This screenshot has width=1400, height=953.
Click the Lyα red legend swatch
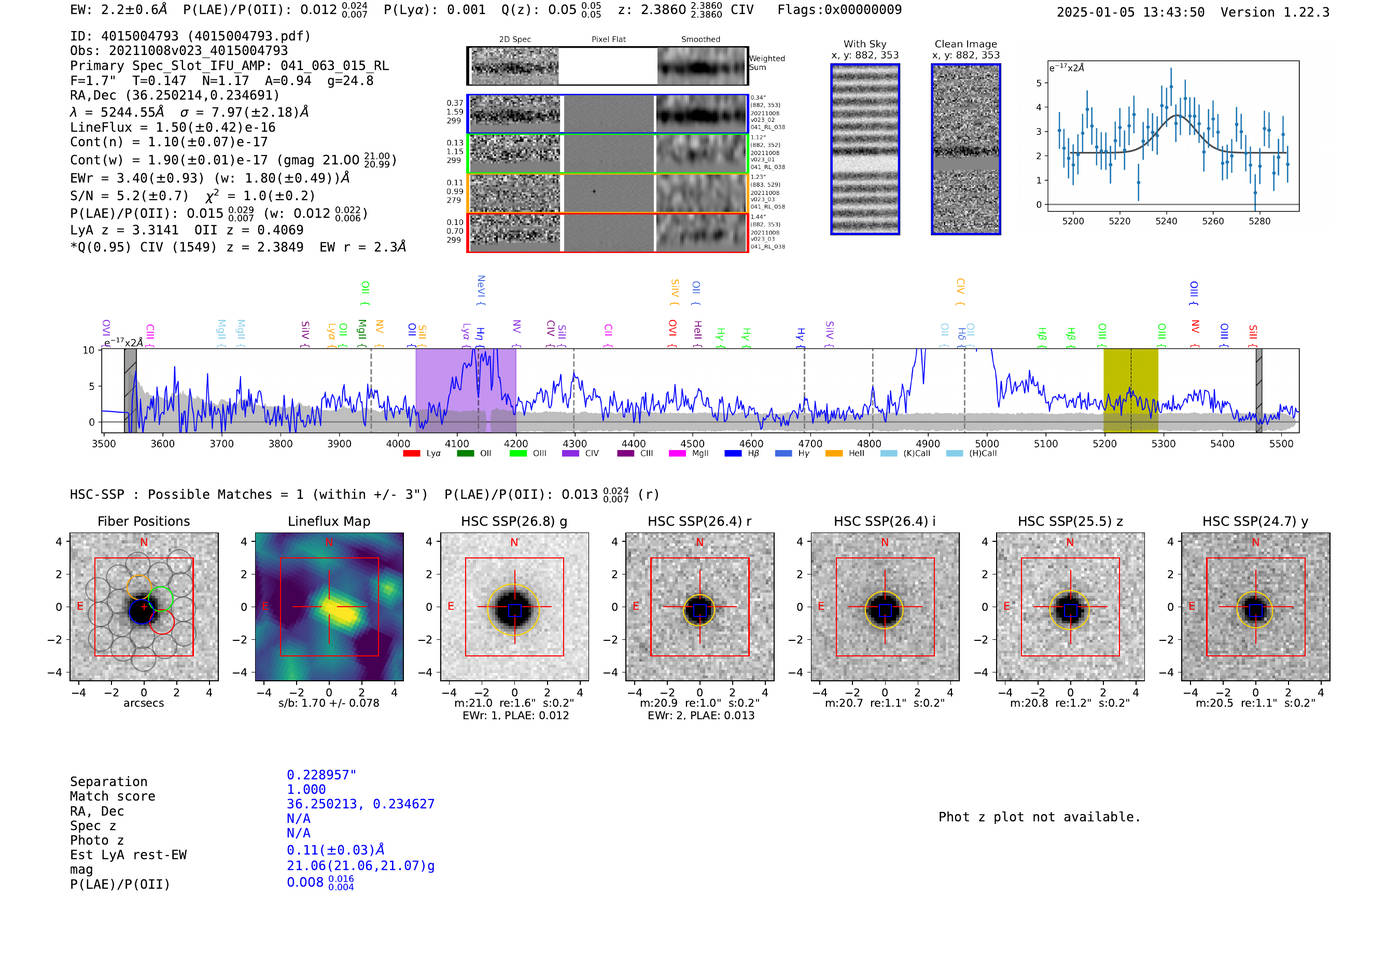click(x=411, y=454)
